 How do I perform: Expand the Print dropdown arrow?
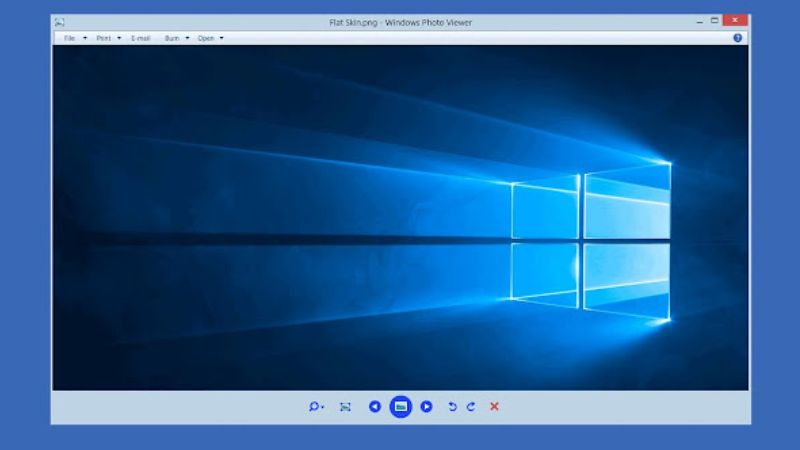pyautogui.click(x=119, y=38)
